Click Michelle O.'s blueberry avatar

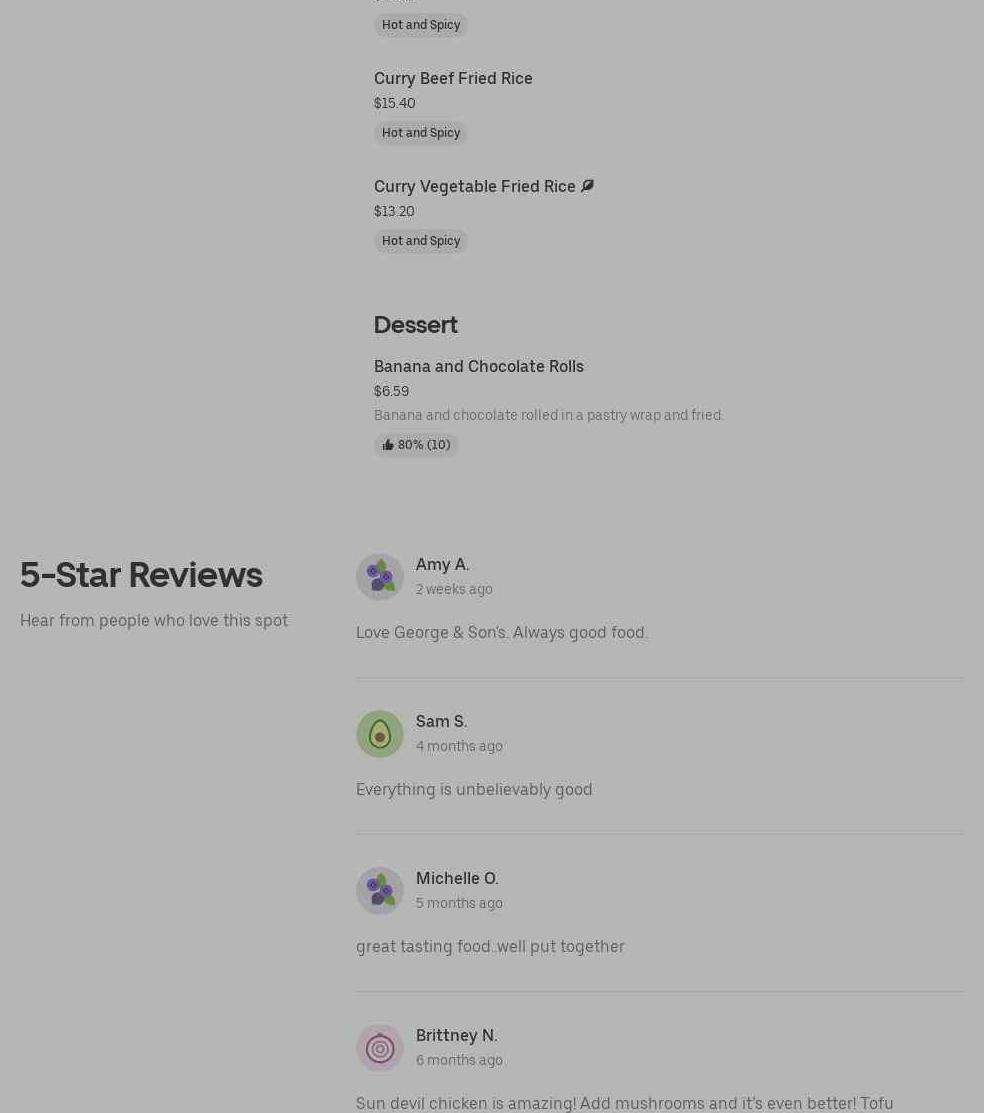(x=380, y=891)
